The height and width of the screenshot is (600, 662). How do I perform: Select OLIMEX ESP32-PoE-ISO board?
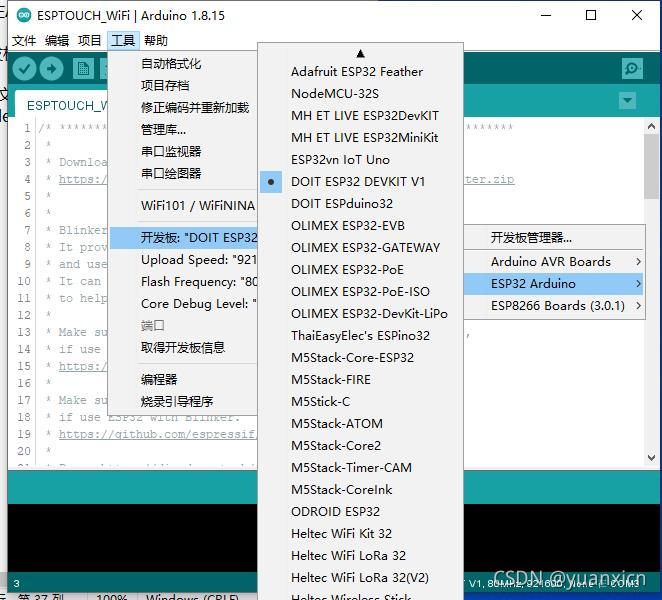360,291
